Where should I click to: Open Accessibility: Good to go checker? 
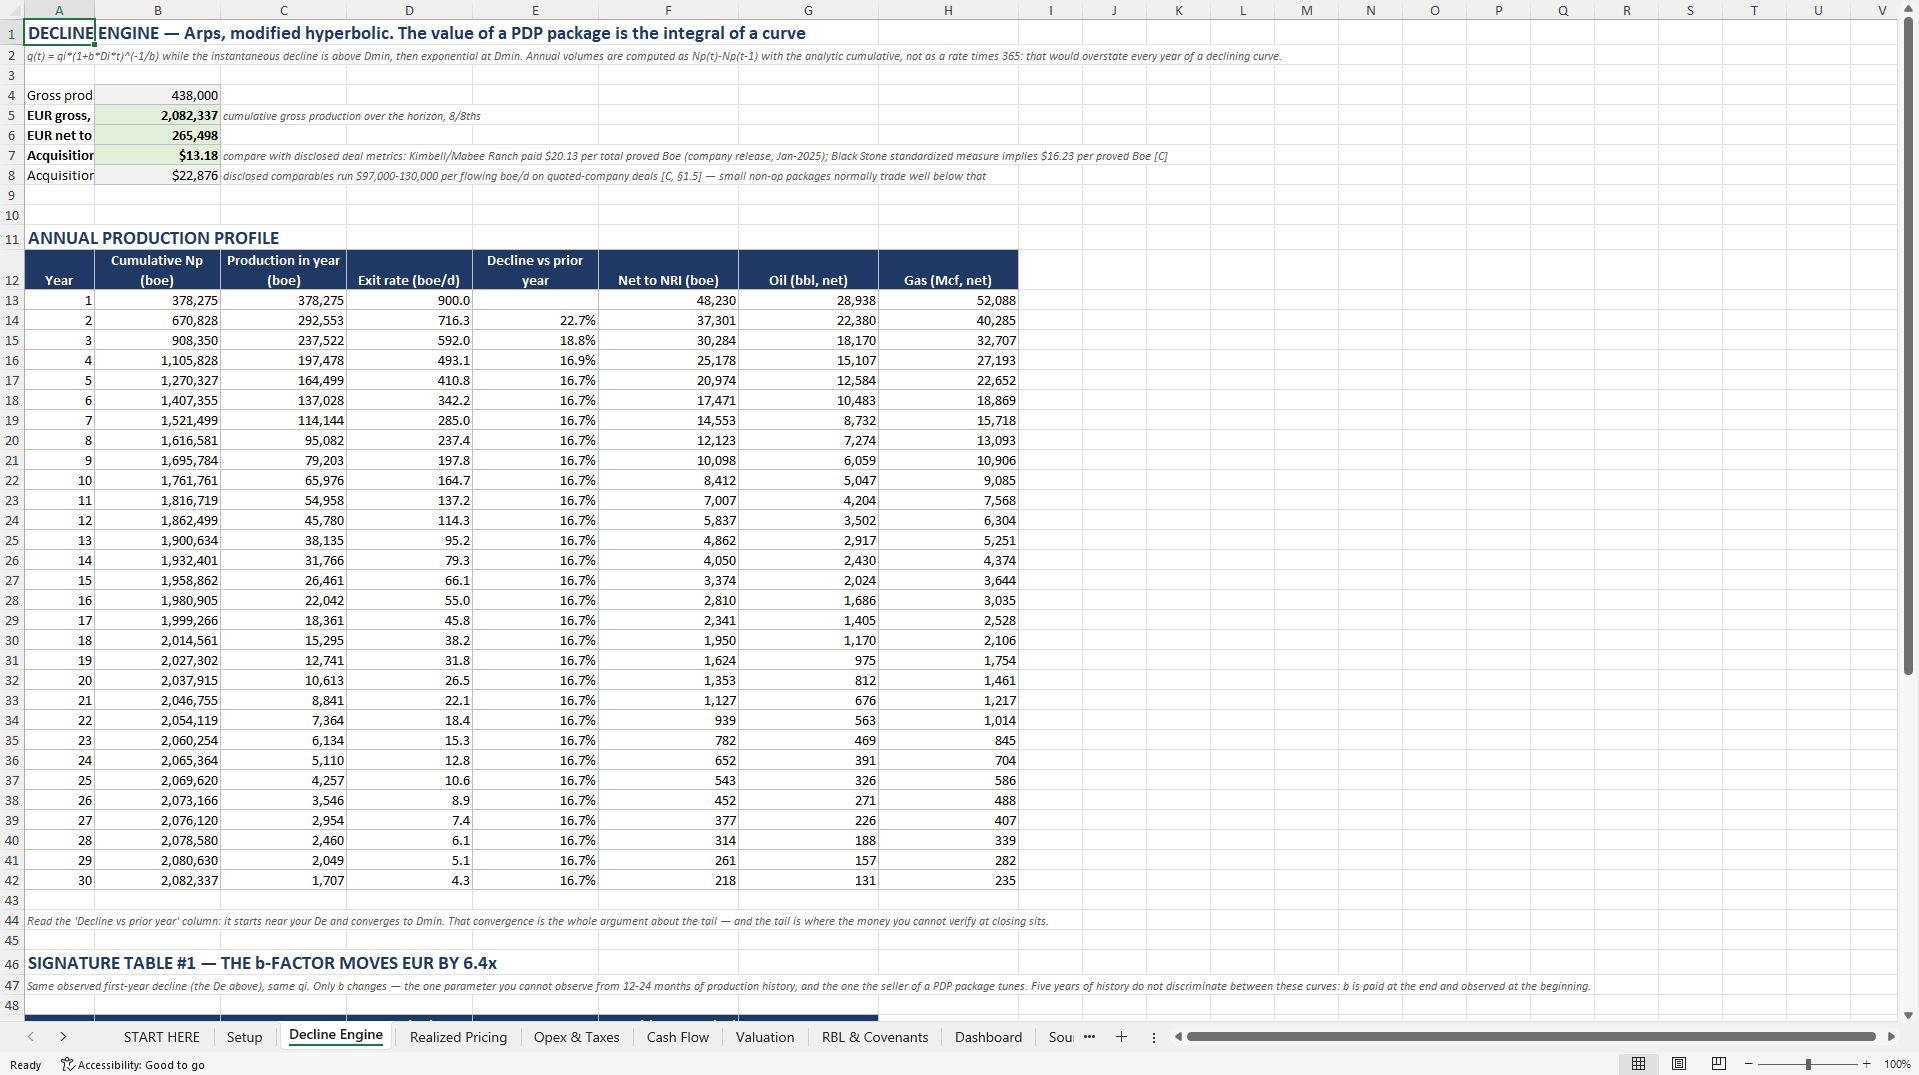click(132, 1065)
